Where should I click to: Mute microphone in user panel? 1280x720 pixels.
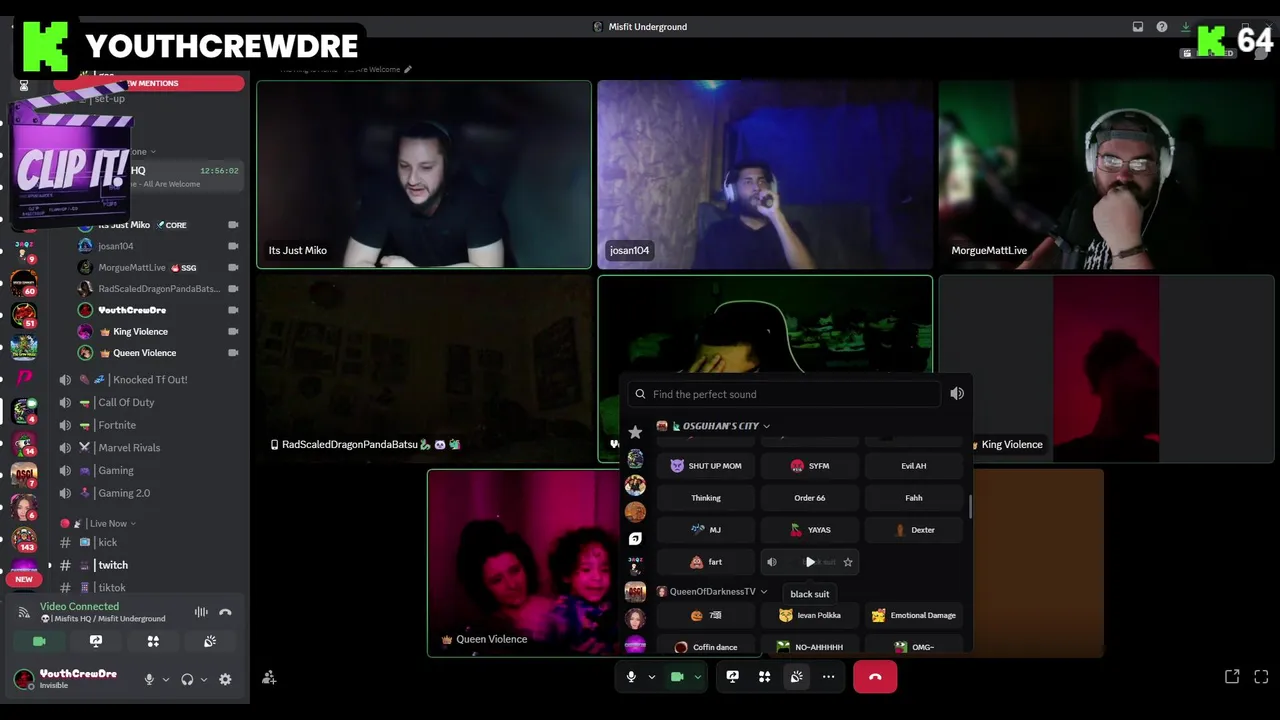tap(149, 679)
